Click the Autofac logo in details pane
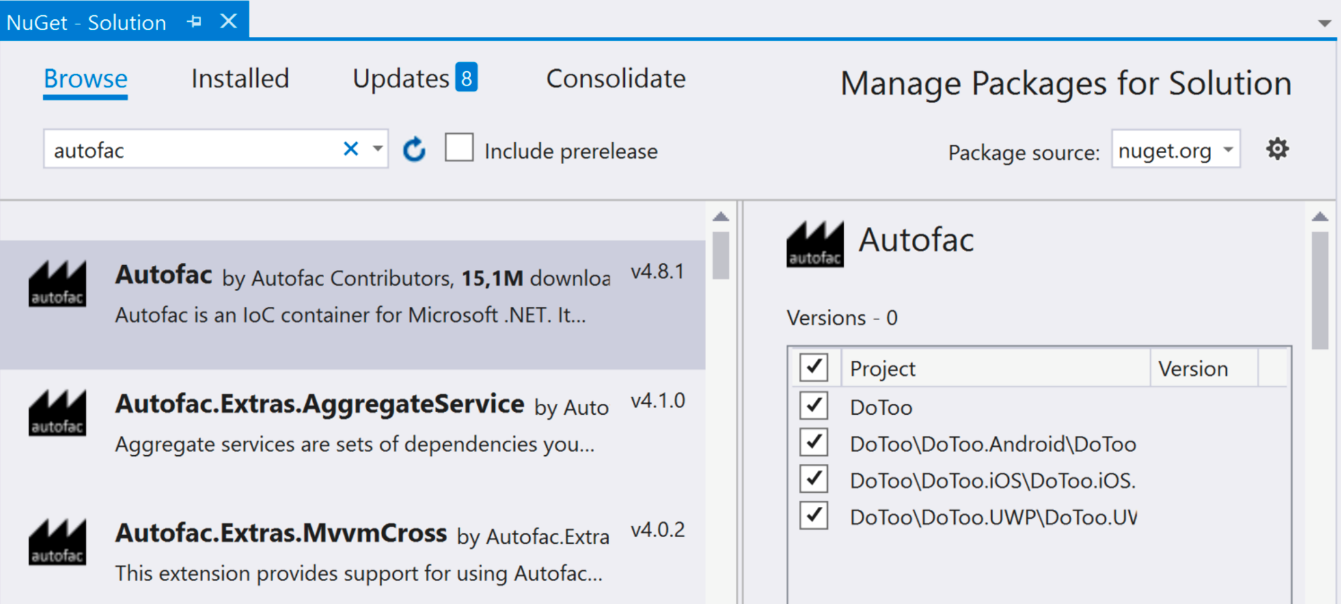This screenshot has width=1341, height=604. pyautogui.click(x=815, y=243)
